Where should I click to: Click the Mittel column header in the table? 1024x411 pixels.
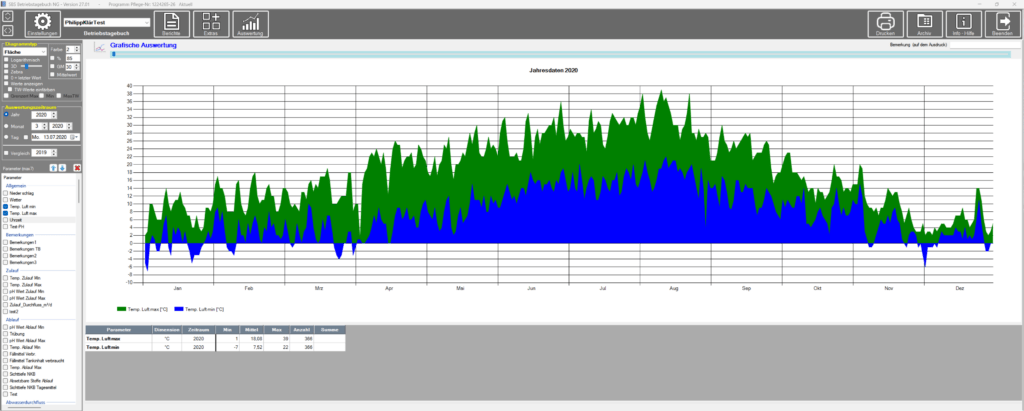click(251, 330)
